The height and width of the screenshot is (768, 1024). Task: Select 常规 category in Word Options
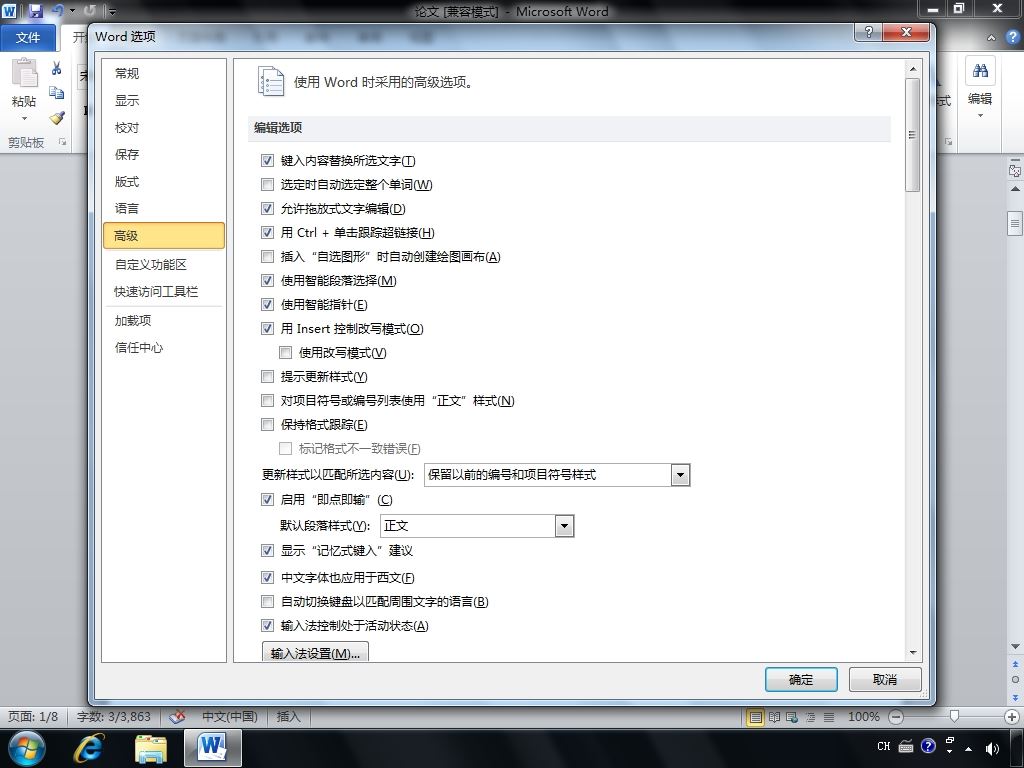pyautogui.click(x=164, y=73)
